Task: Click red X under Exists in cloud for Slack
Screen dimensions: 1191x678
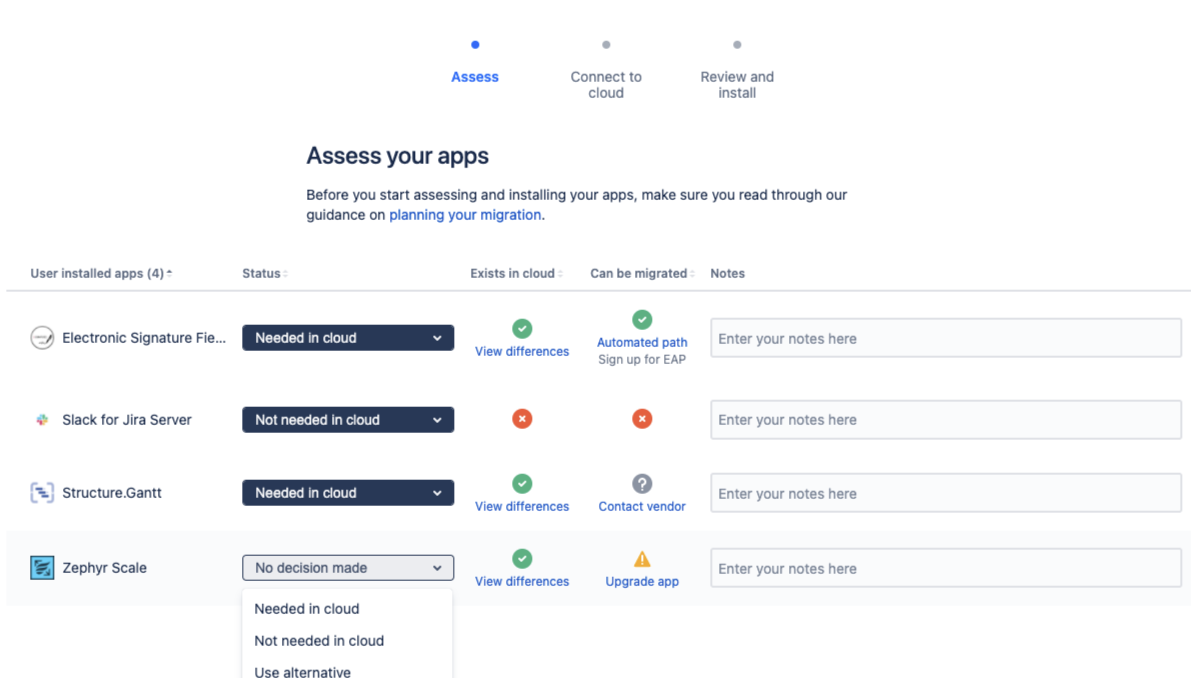Action: coord(522,419)
